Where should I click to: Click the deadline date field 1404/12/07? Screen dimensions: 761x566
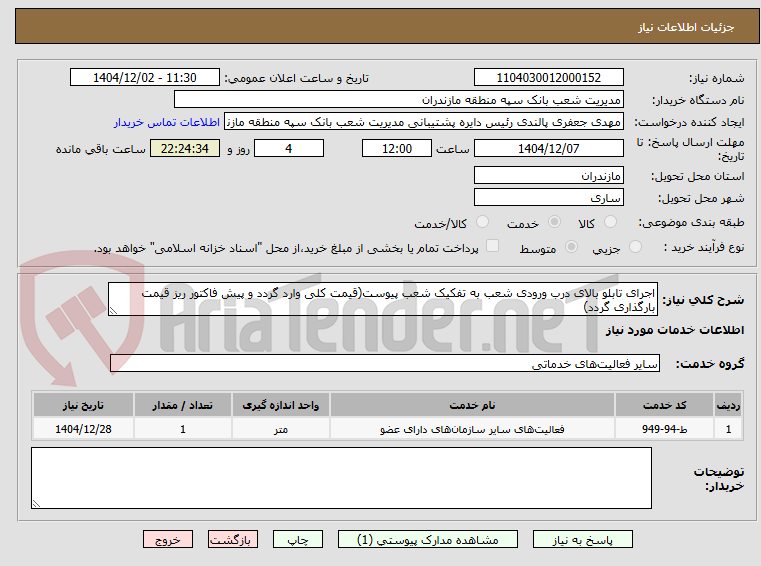click(548, 148)
